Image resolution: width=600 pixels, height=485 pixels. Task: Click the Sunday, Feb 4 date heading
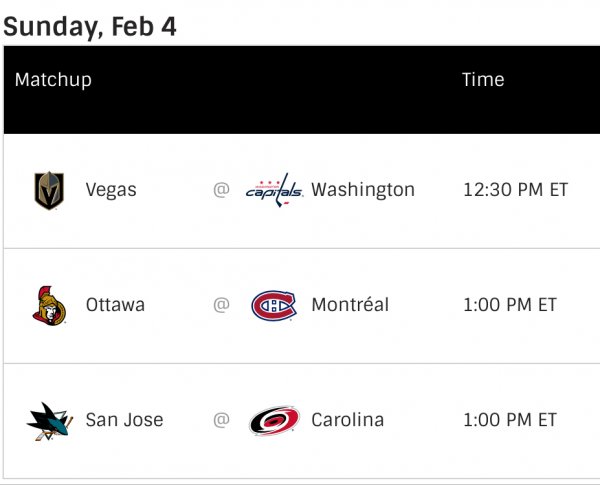90,26
